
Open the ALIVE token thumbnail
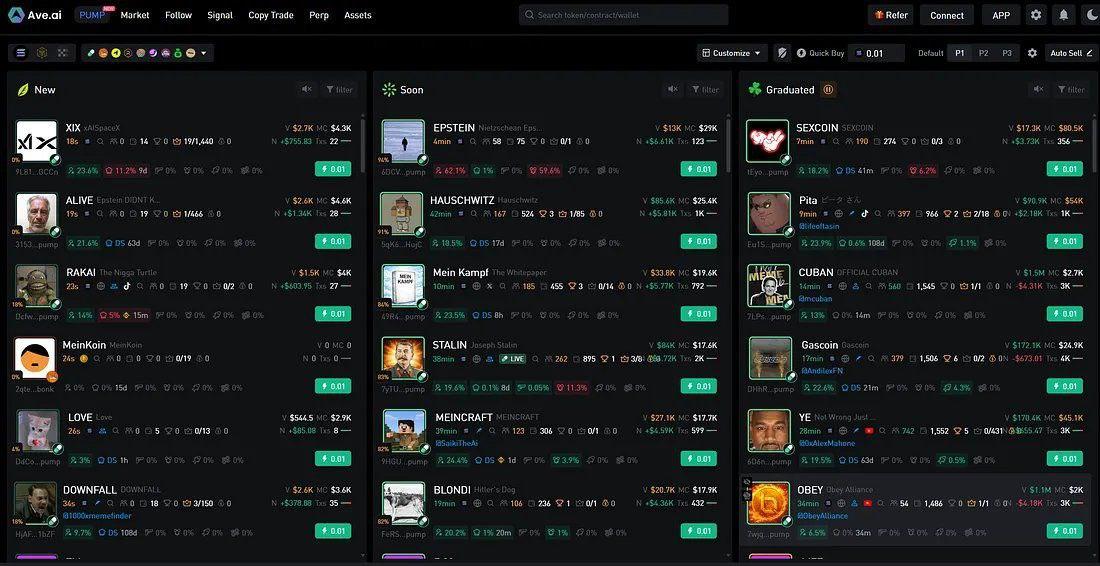[x=36, y=213]
